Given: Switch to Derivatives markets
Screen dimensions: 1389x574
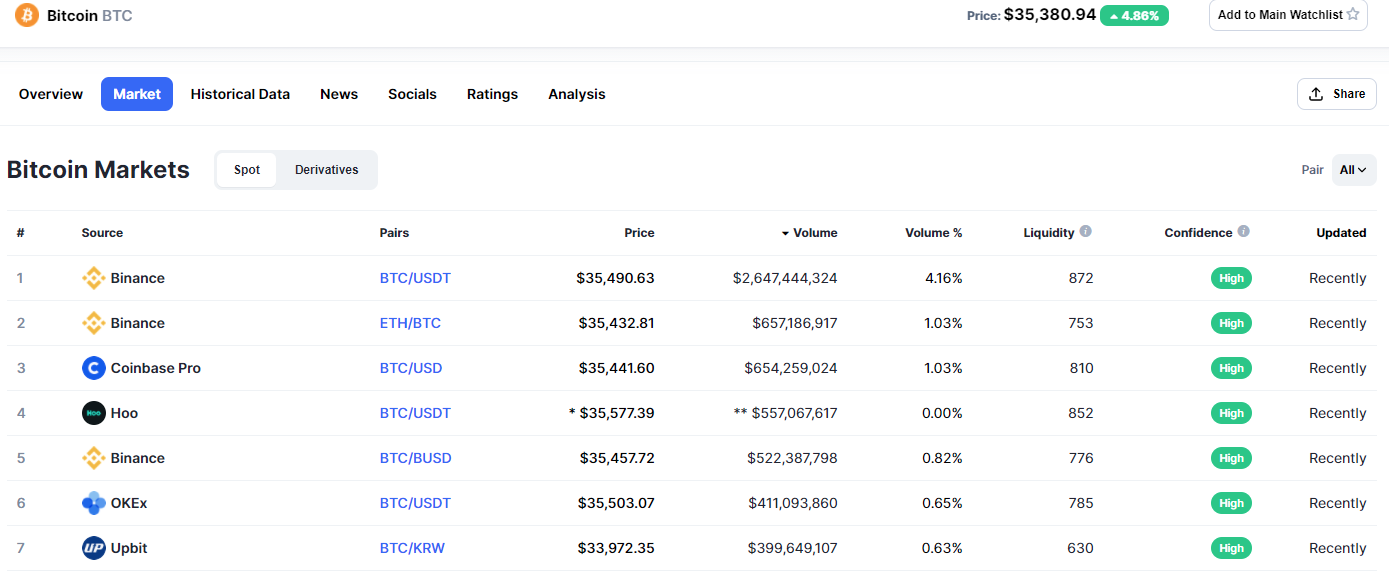Looking at the screenshot, I should click(327, 170).
